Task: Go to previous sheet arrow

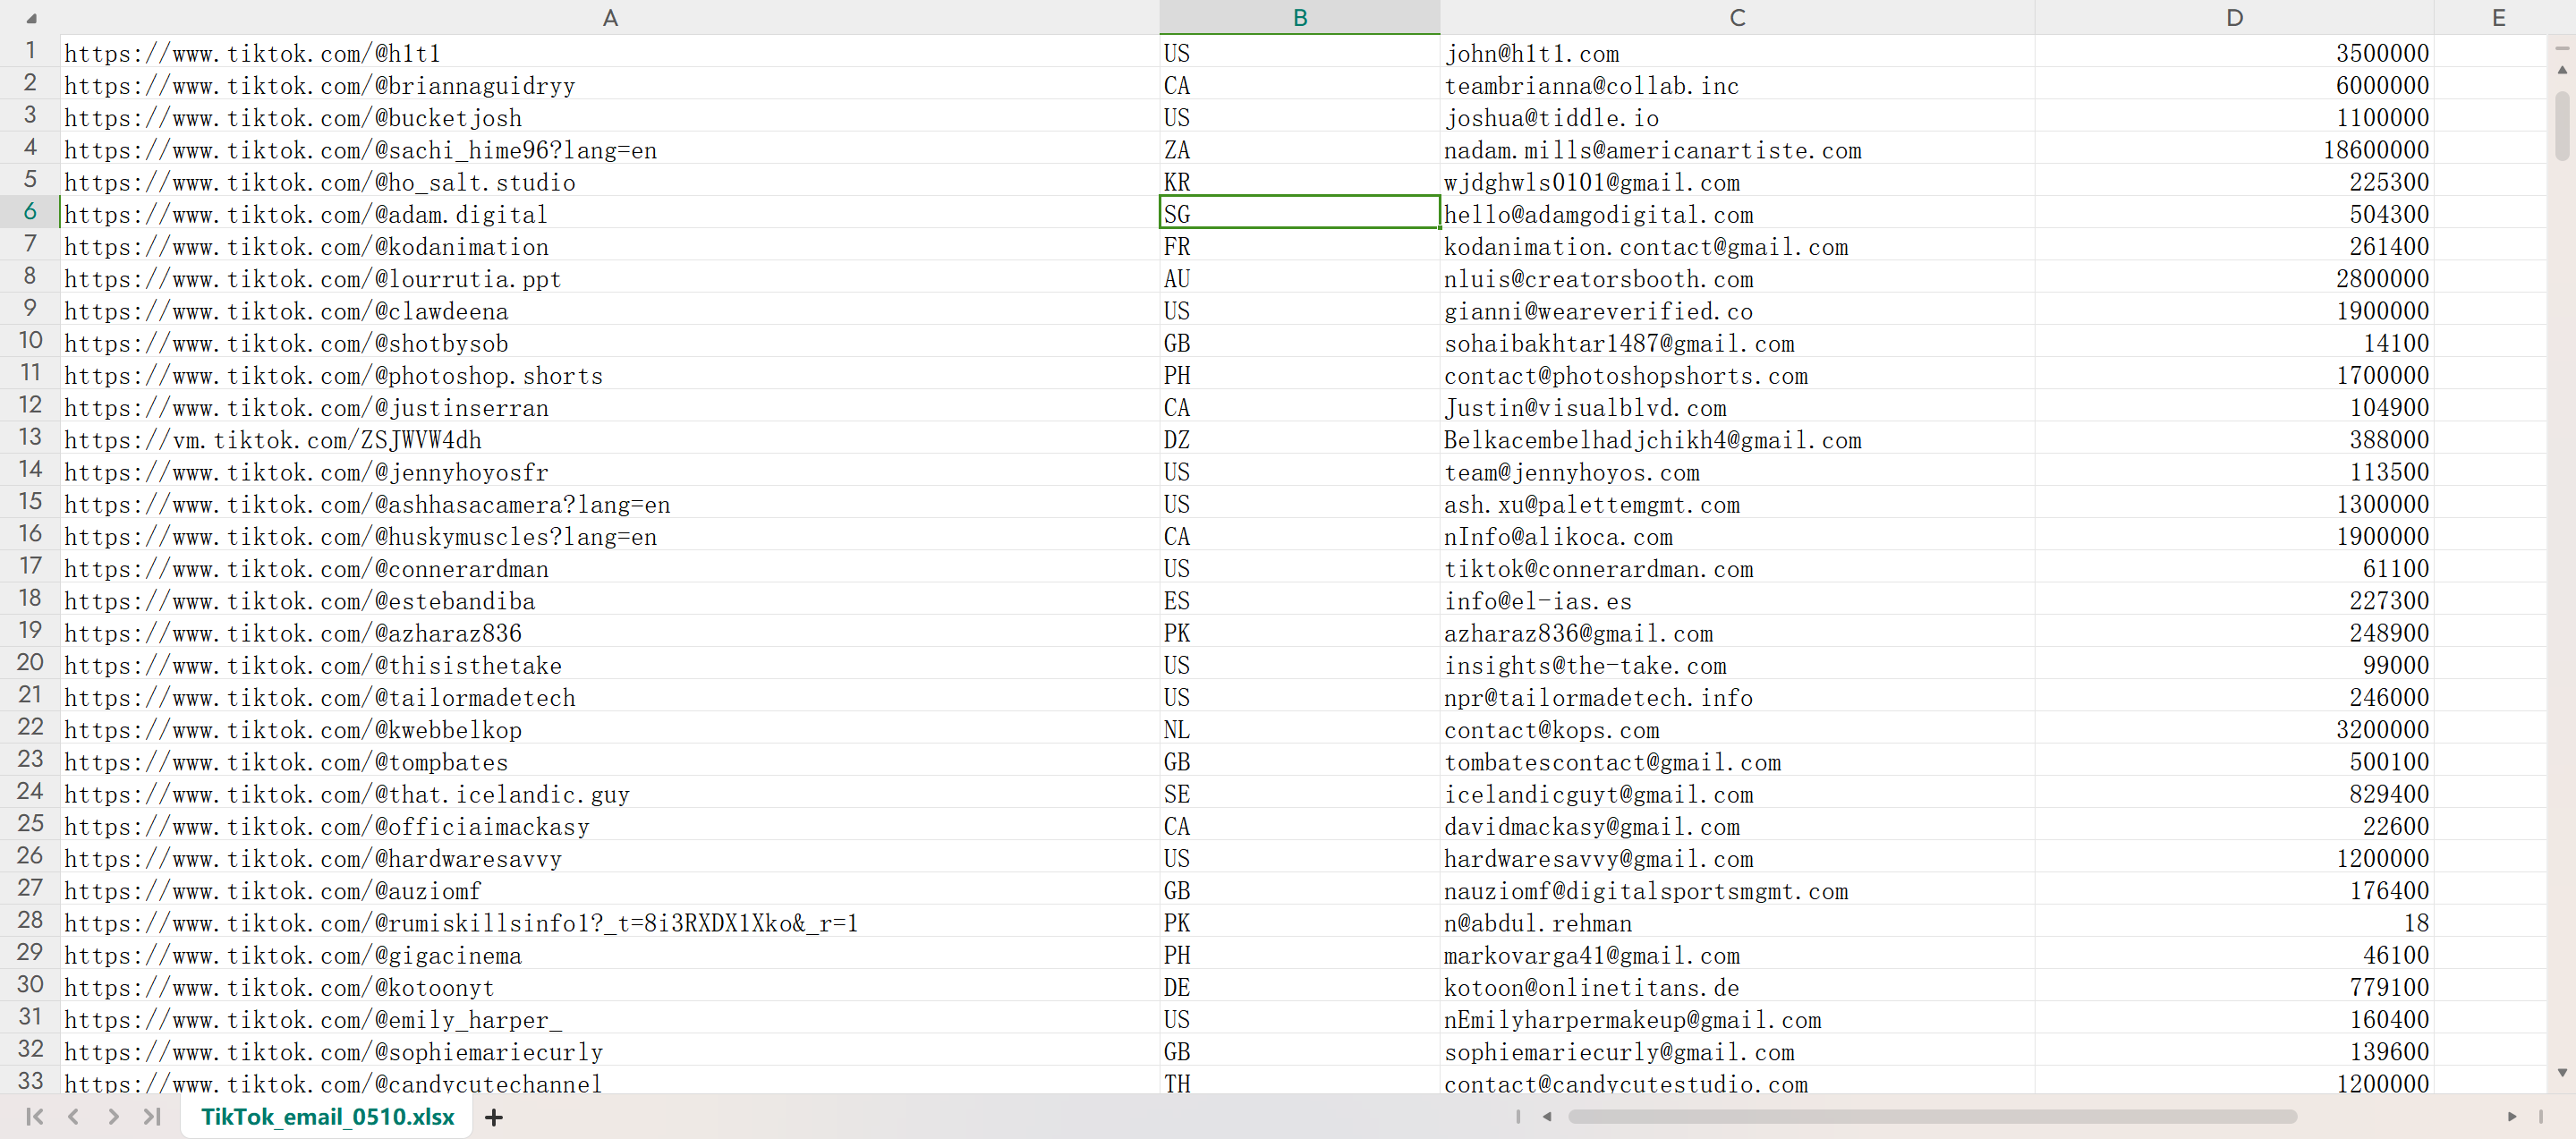Action: [x=73, y=1116]
